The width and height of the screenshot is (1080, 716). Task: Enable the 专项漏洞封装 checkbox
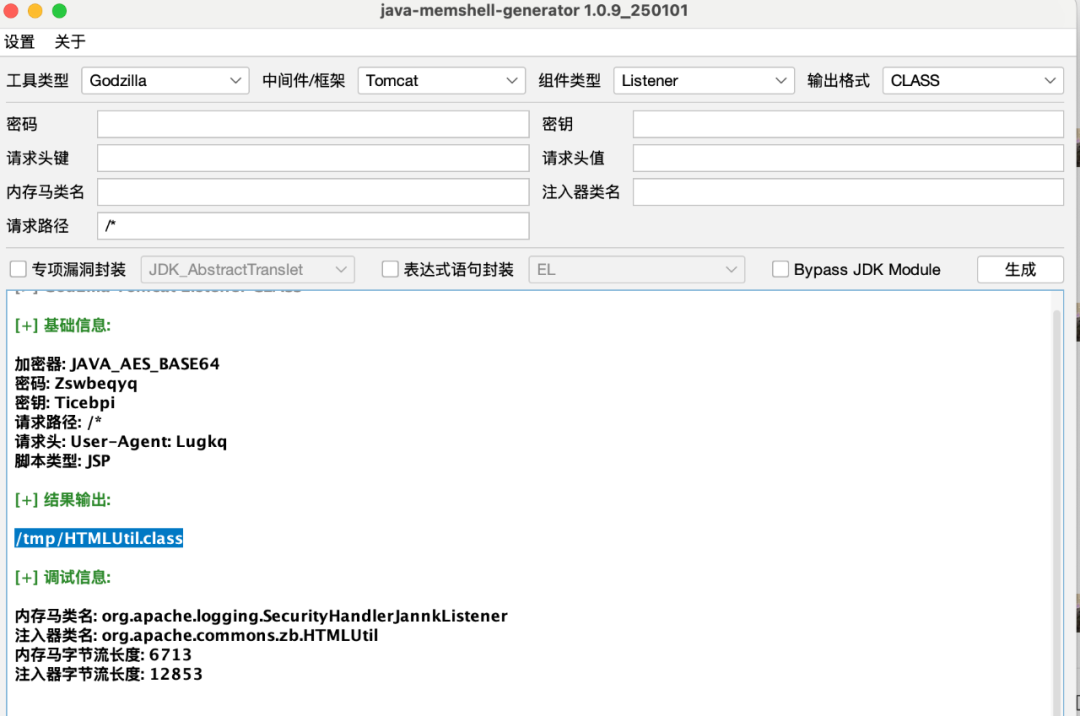pos(19,269)
